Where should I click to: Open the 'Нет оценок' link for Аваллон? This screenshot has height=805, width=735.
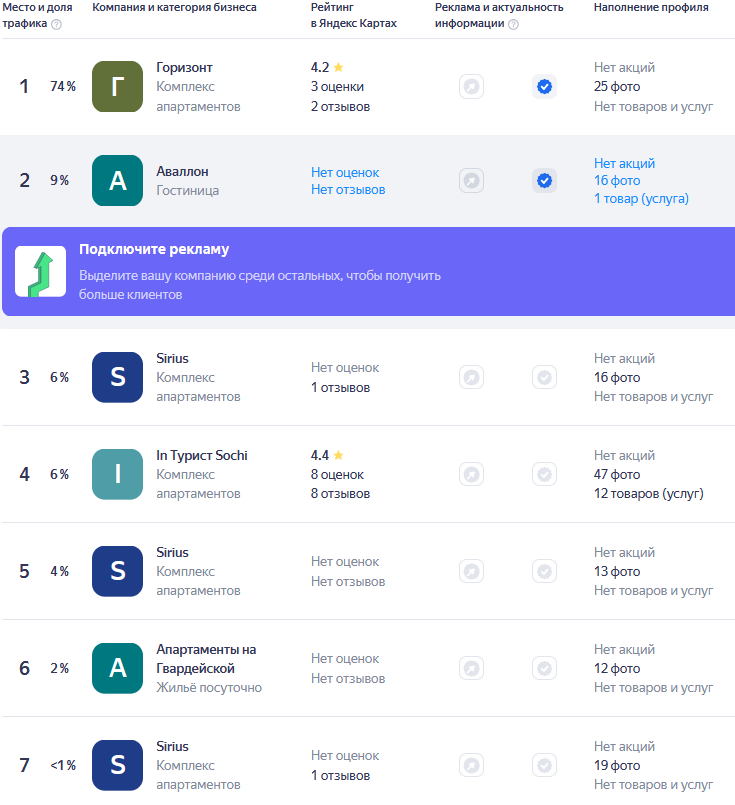pyautogui.click(x=345, y=172)
